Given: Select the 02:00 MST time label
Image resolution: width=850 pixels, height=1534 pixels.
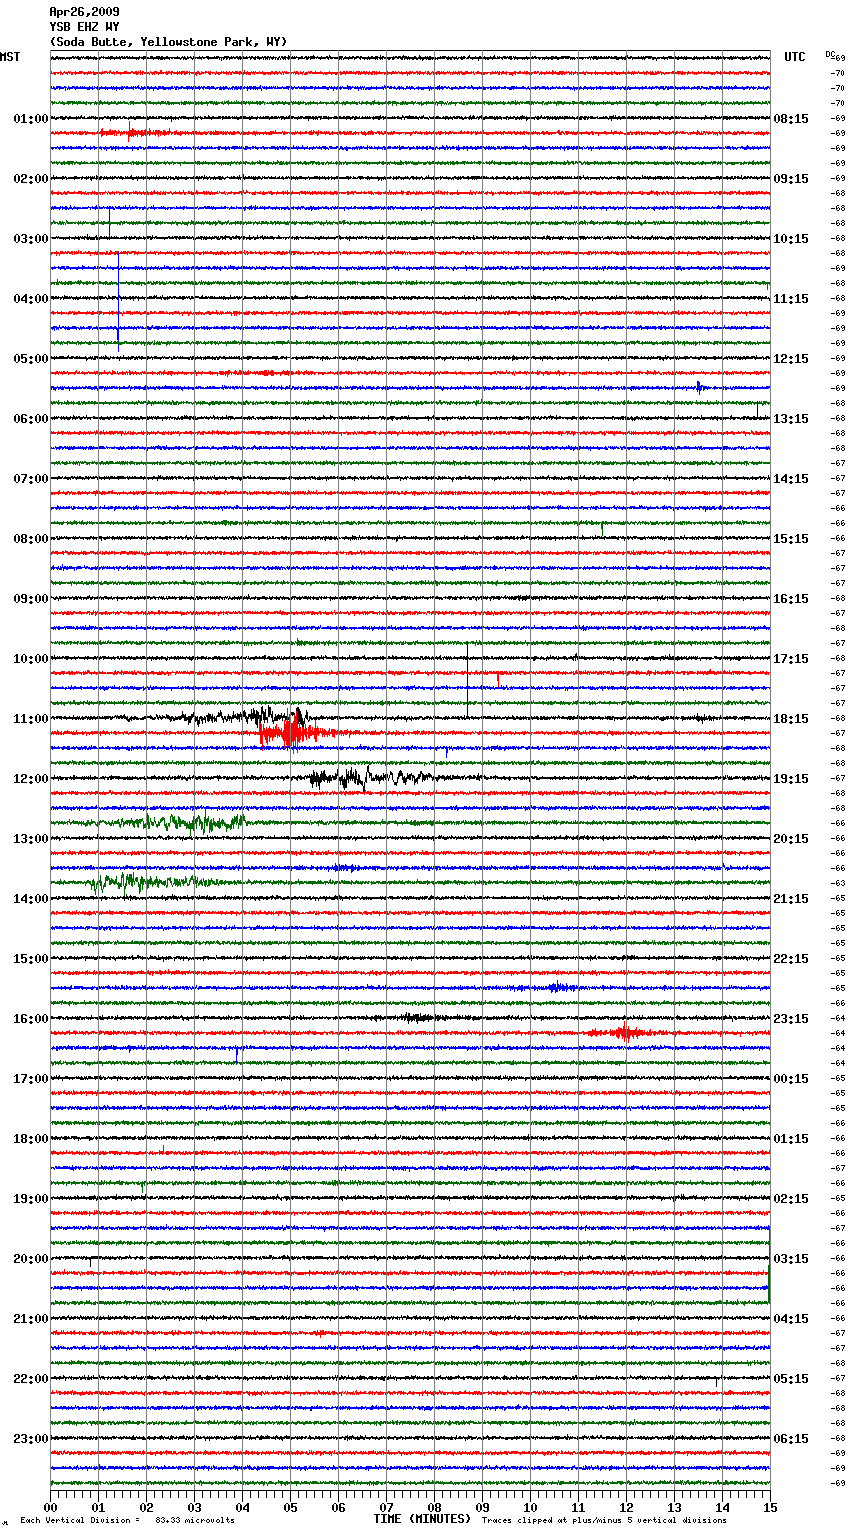Looking at the screenshot, I should tap(31, 179).
